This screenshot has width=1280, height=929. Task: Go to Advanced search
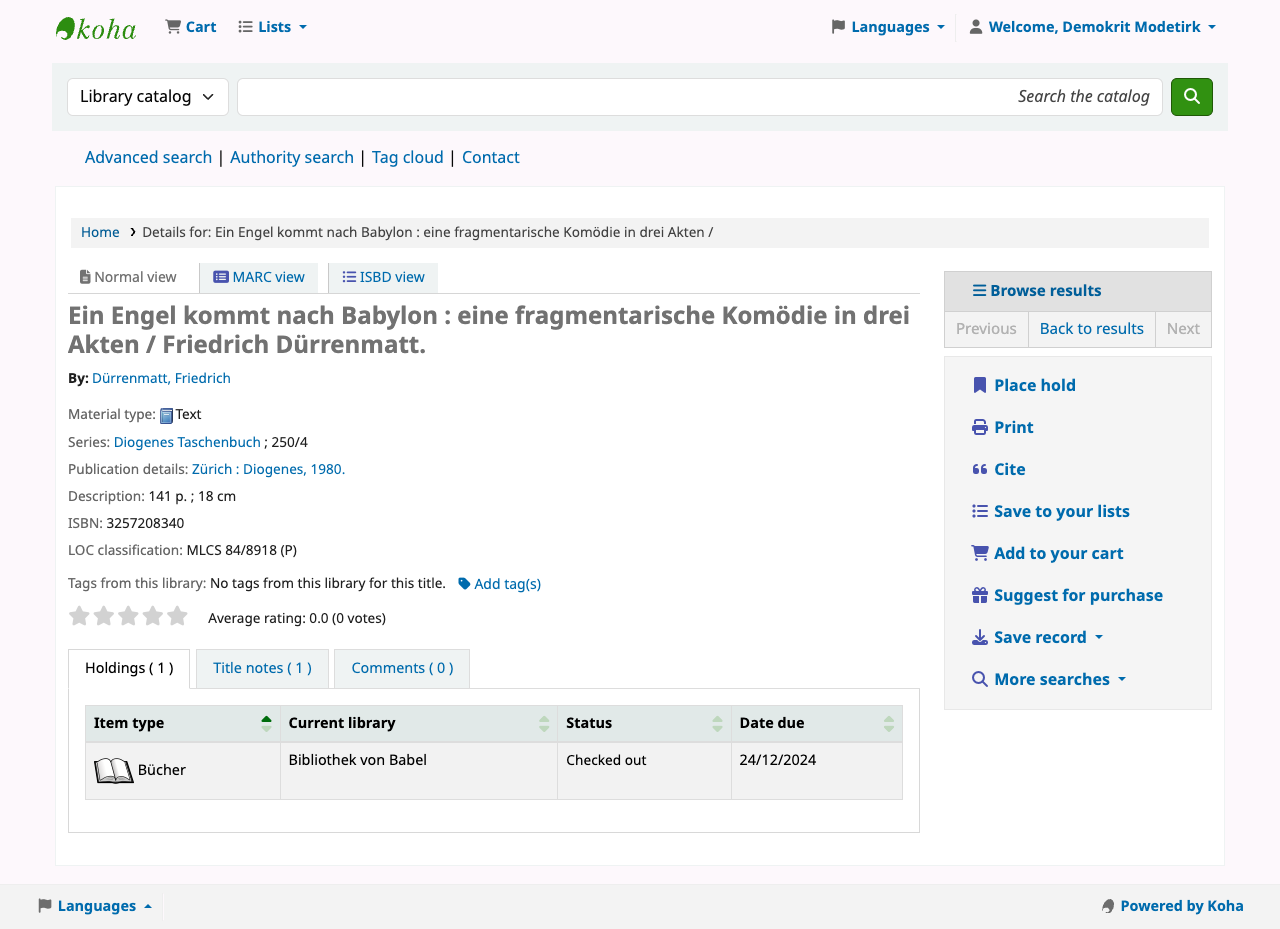tap(148, 158)
